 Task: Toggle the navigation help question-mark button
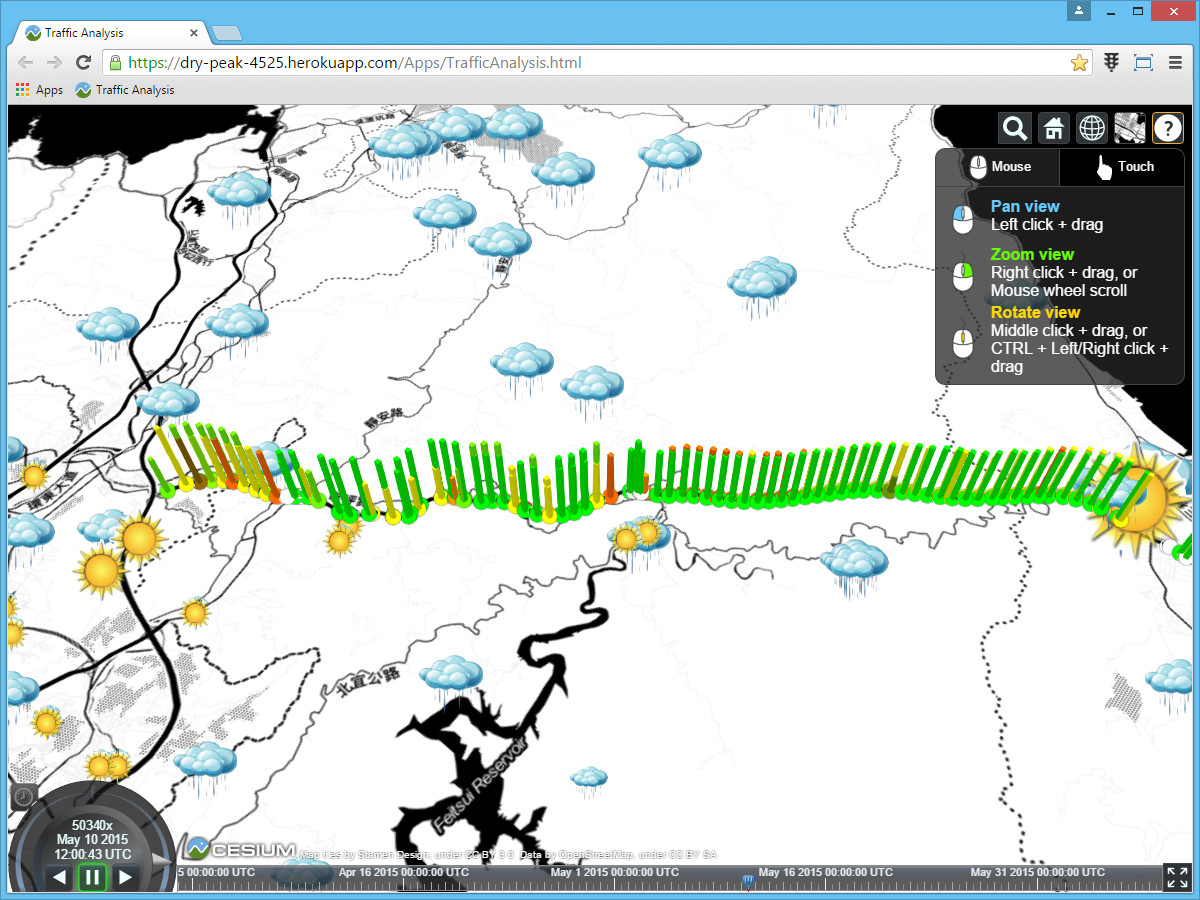tap(1168, 128)
